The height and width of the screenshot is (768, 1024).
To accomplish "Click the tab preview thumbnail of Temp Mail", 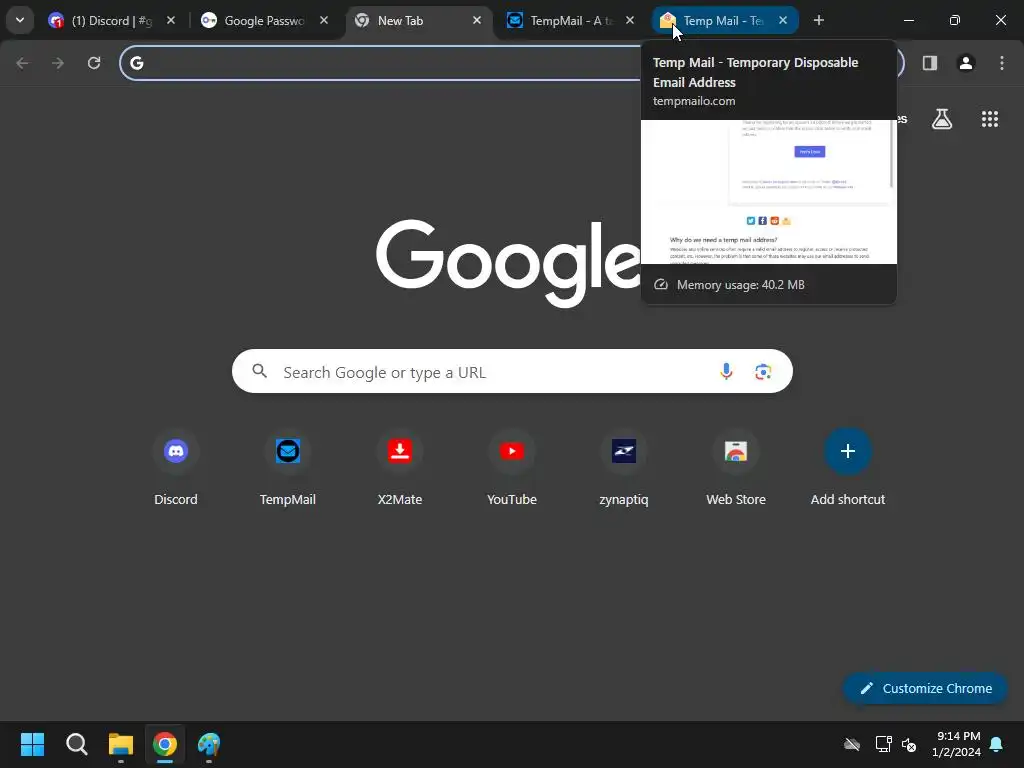I will 769,192.
